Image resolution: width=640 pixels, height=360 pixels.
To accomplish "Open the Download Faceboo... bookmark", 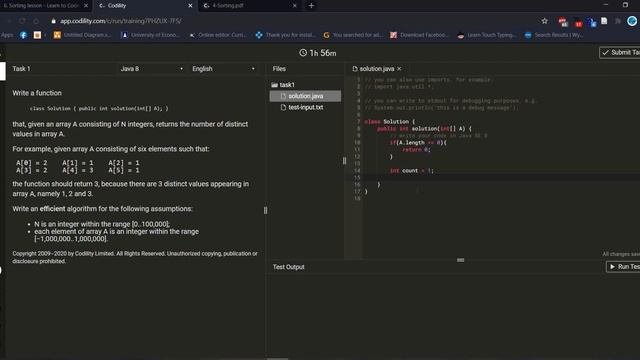I will pos(419,35).
